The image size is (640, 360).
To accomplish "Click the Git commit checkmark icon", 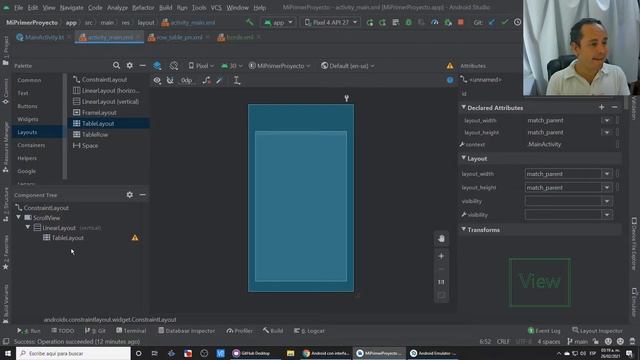I will (505, 22).
